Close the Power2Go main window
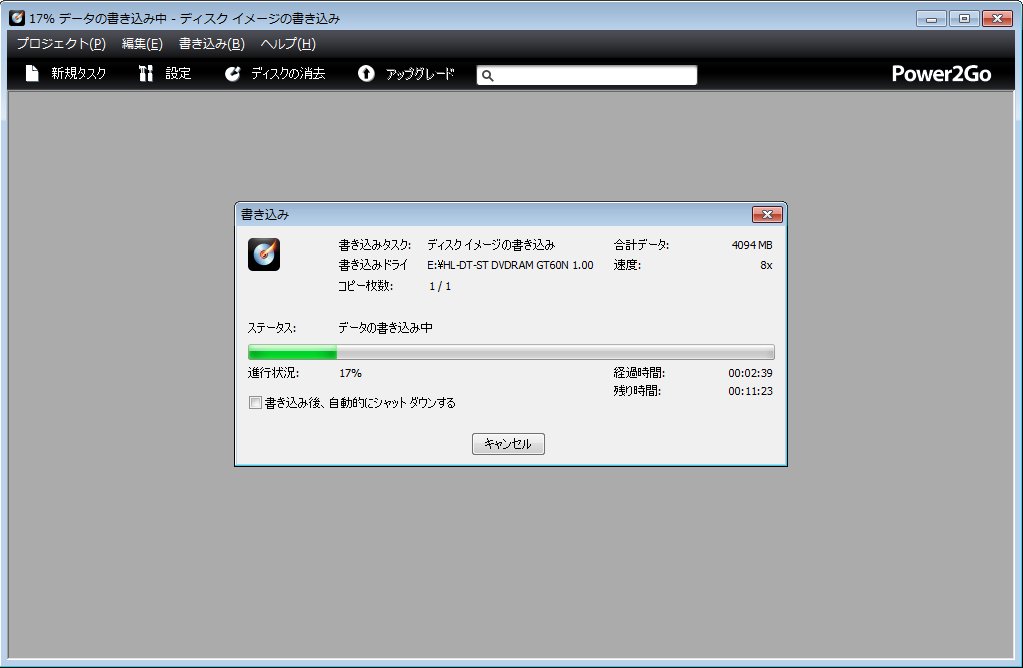The image size is (1023, 668). click(x=998, y=18)
